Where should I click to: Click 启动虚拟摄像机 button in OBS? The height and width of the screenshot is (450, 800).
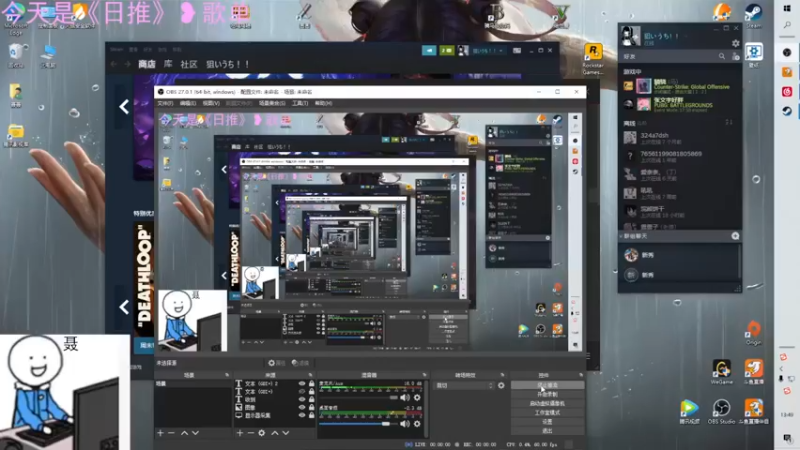click(x=547, y=404)
